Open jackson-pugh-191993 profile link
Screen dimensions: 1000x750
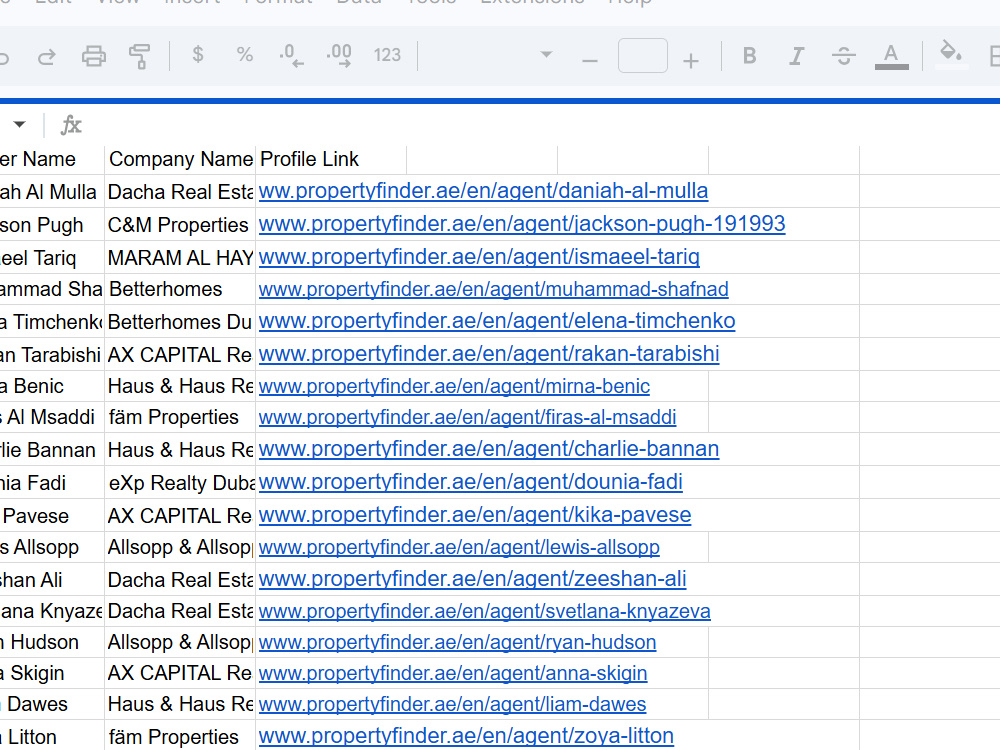(x=522, y=224)
